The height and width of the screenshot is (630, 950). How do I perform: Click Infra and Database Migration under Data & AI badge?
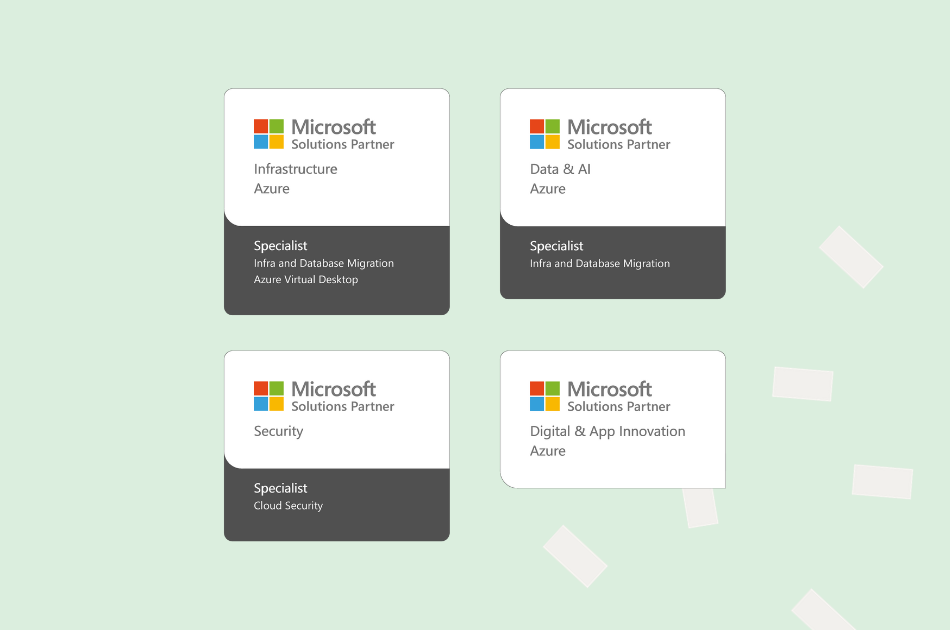tap(599, 263)
